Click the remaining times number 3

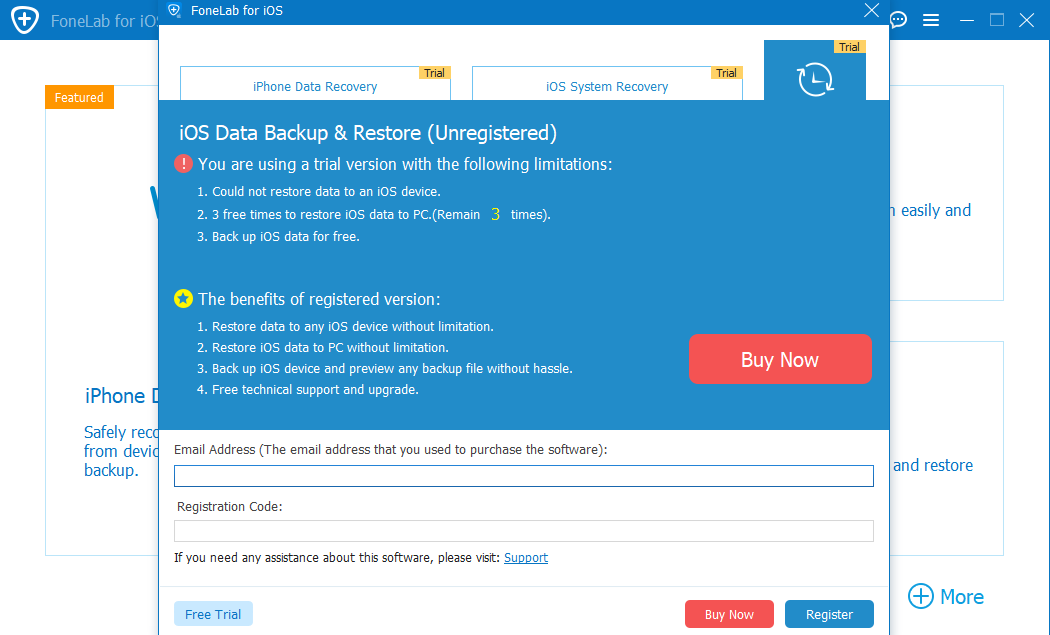point(496,214)
